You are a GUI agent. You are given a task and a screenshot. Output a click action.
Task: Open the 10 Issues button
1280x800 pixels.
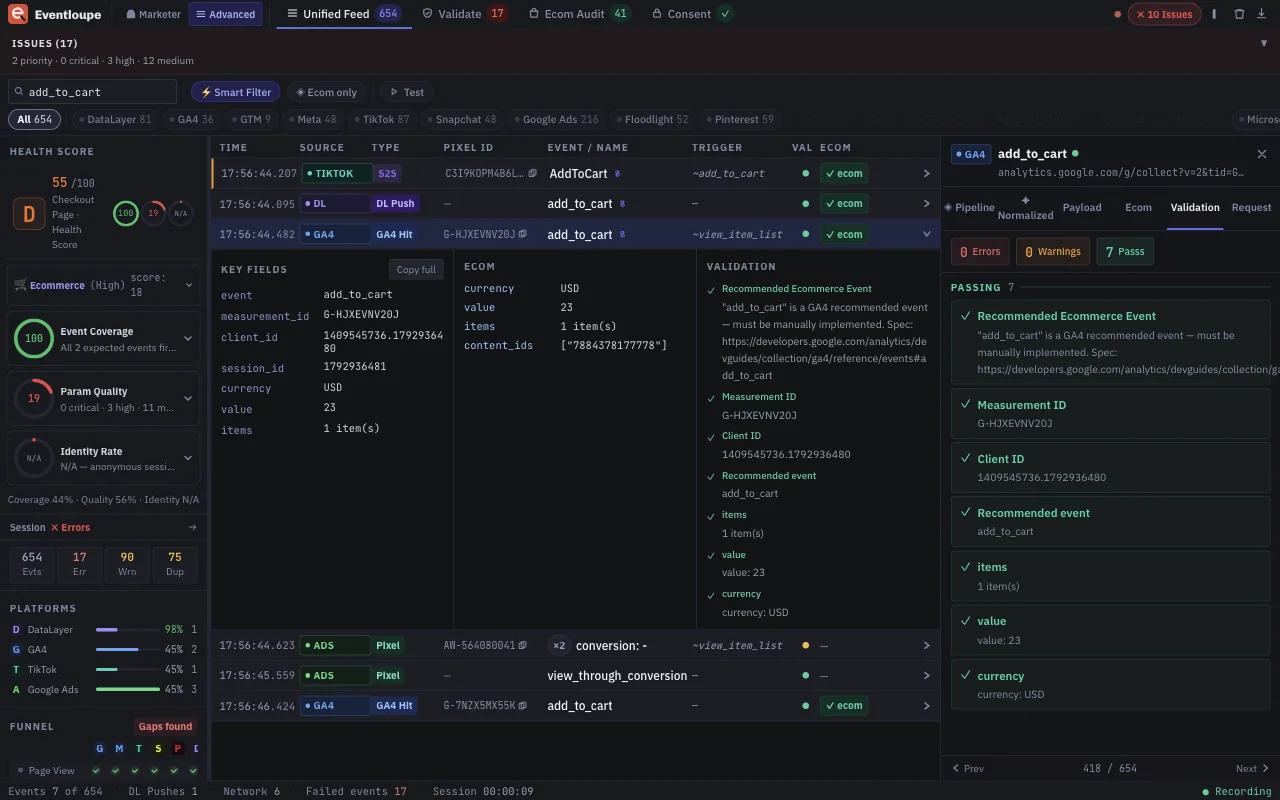(x=1164, y=14)
